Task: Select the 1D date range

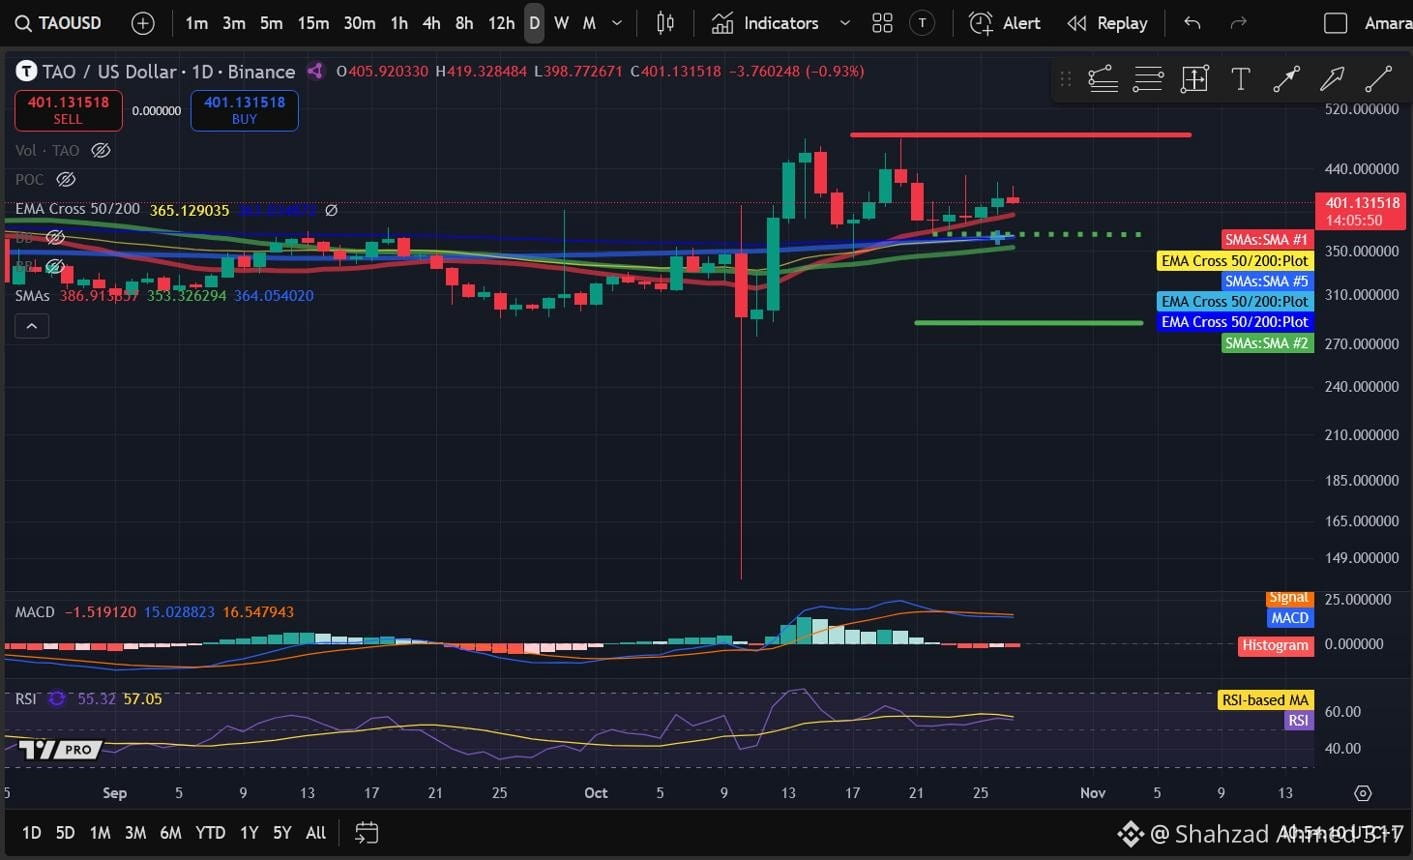Action: coord(32,833)
